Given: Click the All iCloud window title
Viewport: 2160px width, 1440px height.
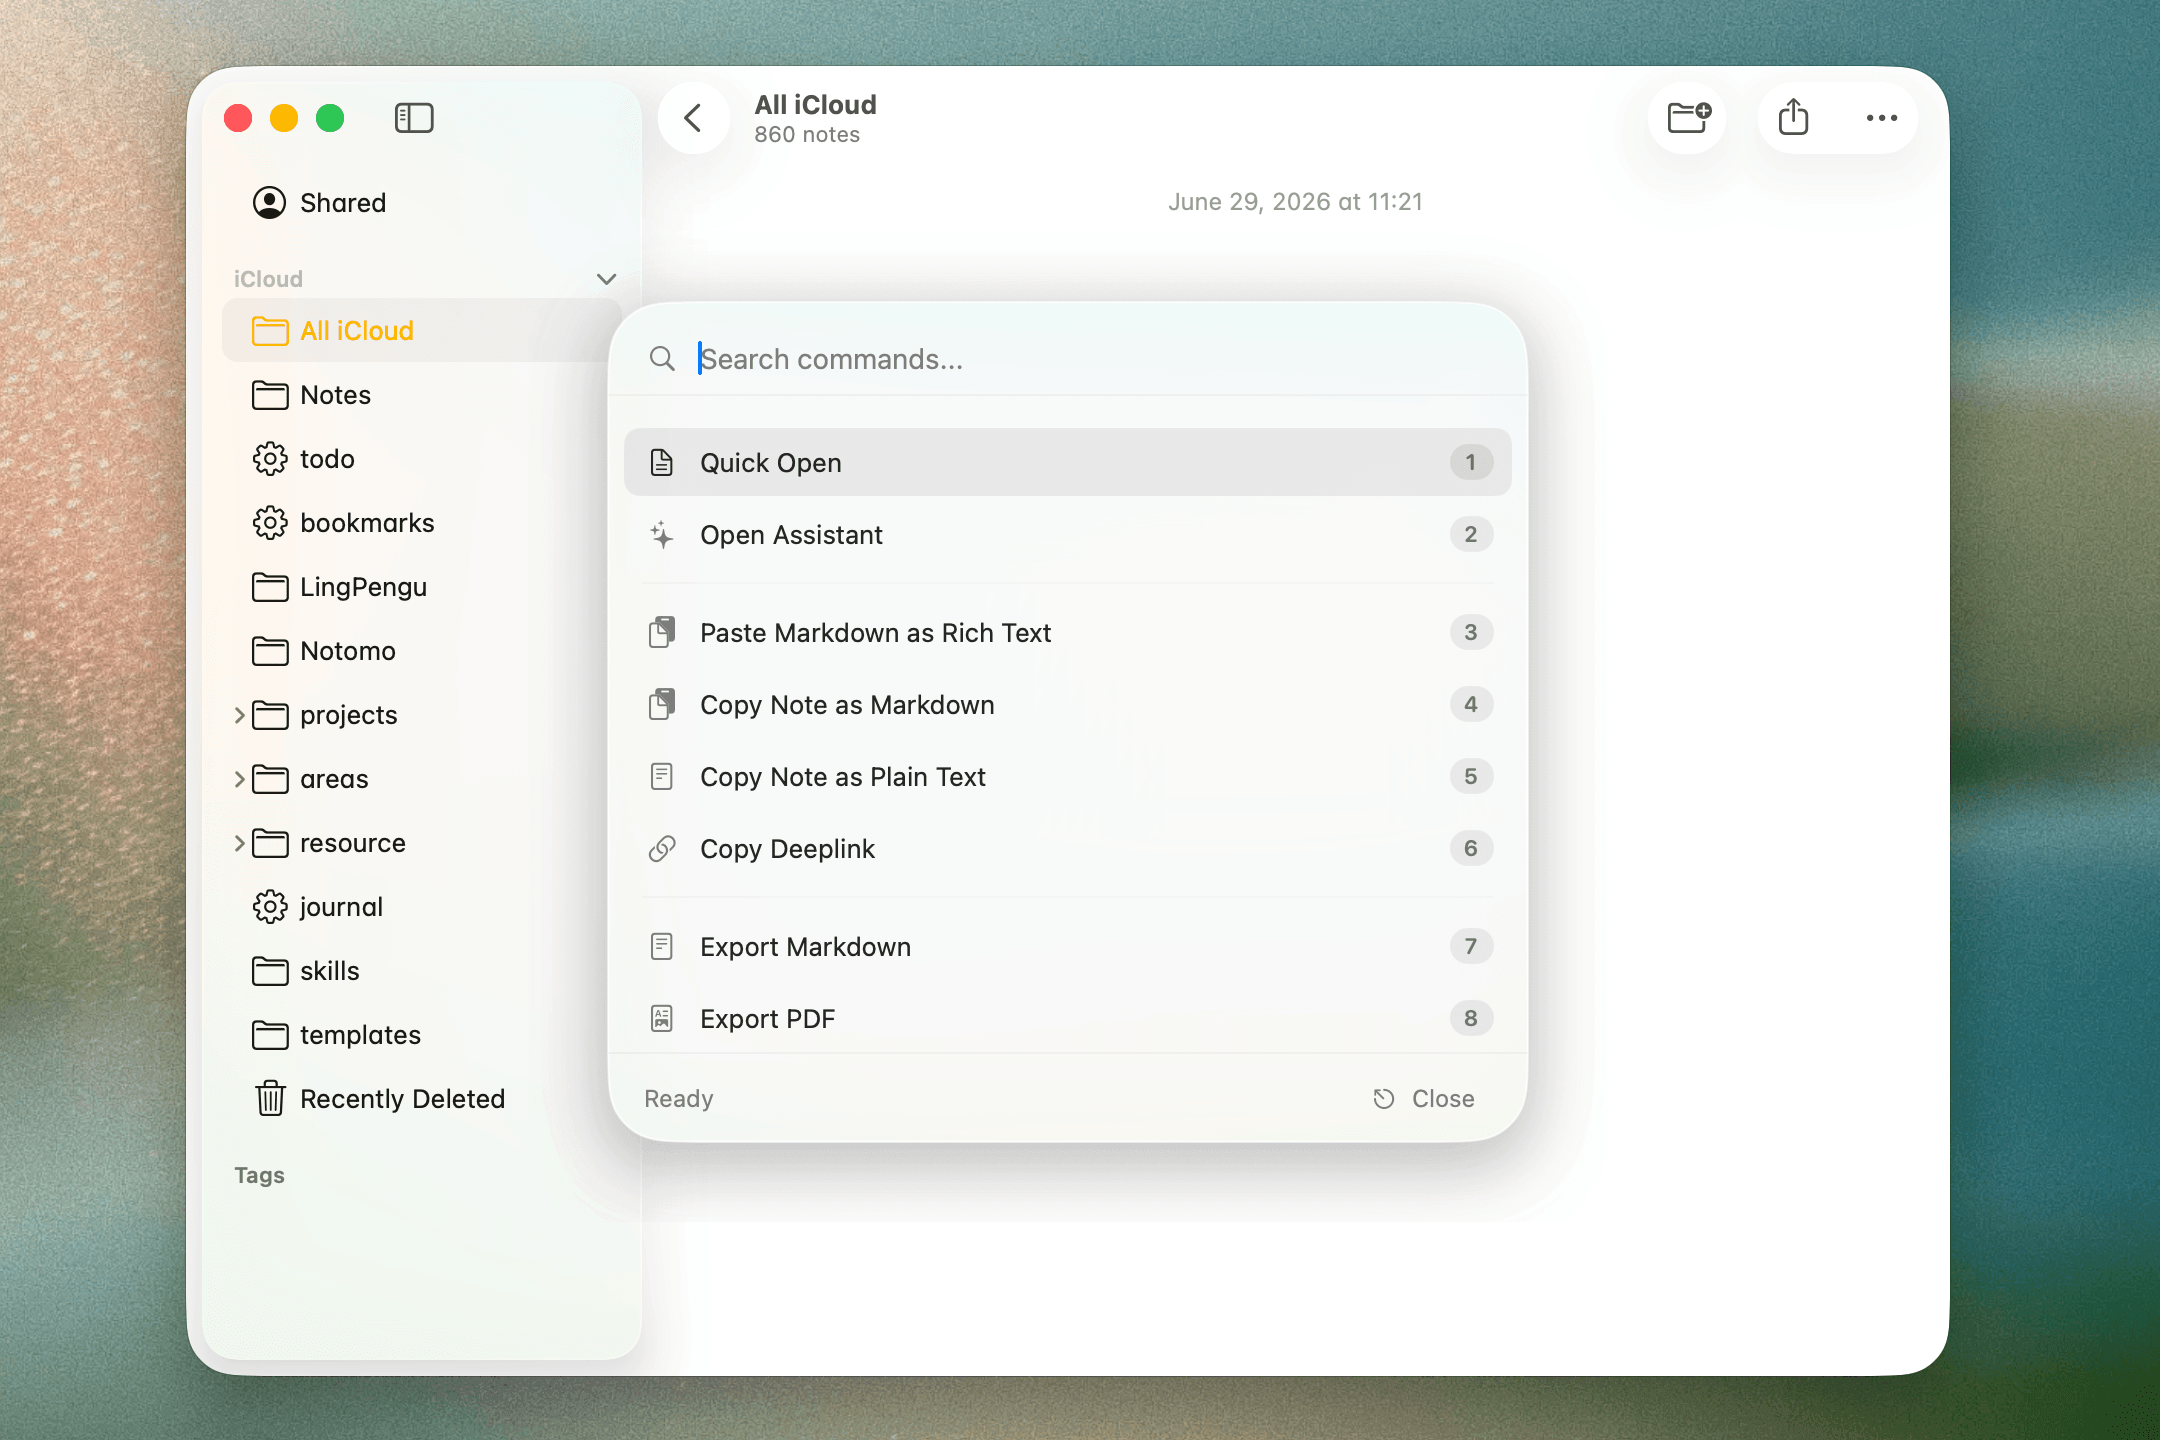Looking at the screenshot, I should point(815,105).
